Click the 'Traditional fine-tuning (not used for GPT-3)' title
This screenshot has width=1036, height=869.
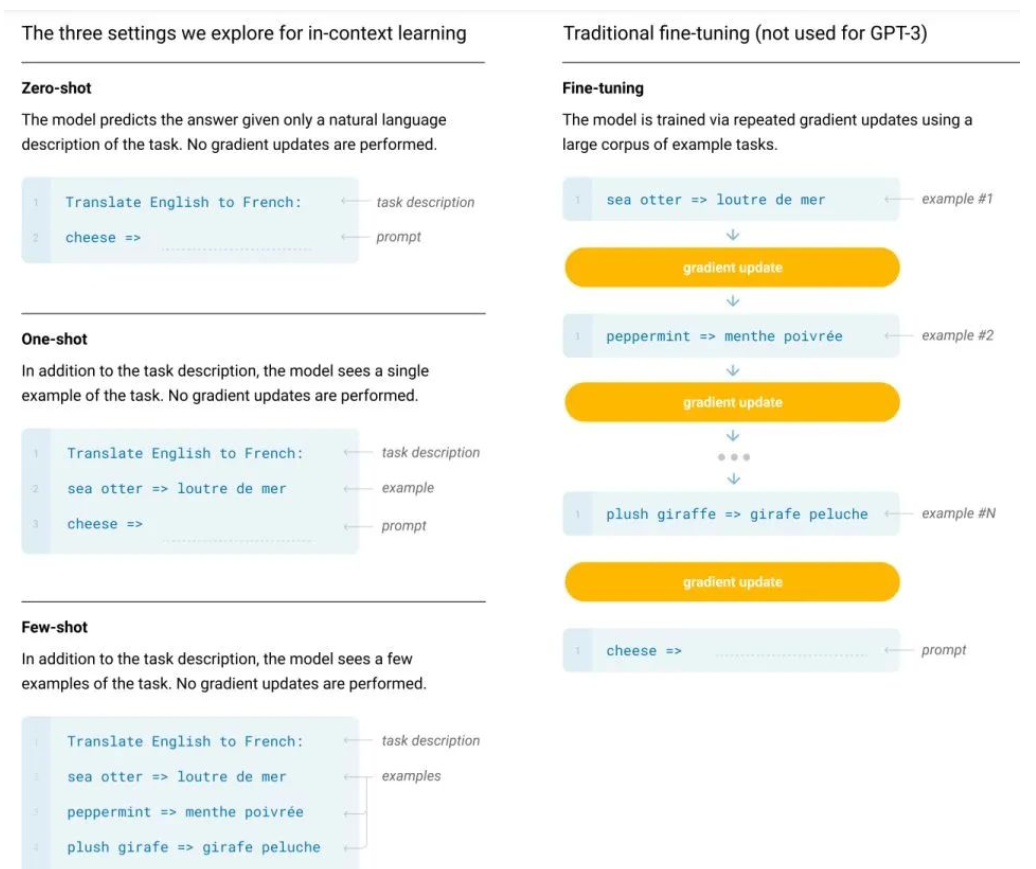click(x=745, y=33)
